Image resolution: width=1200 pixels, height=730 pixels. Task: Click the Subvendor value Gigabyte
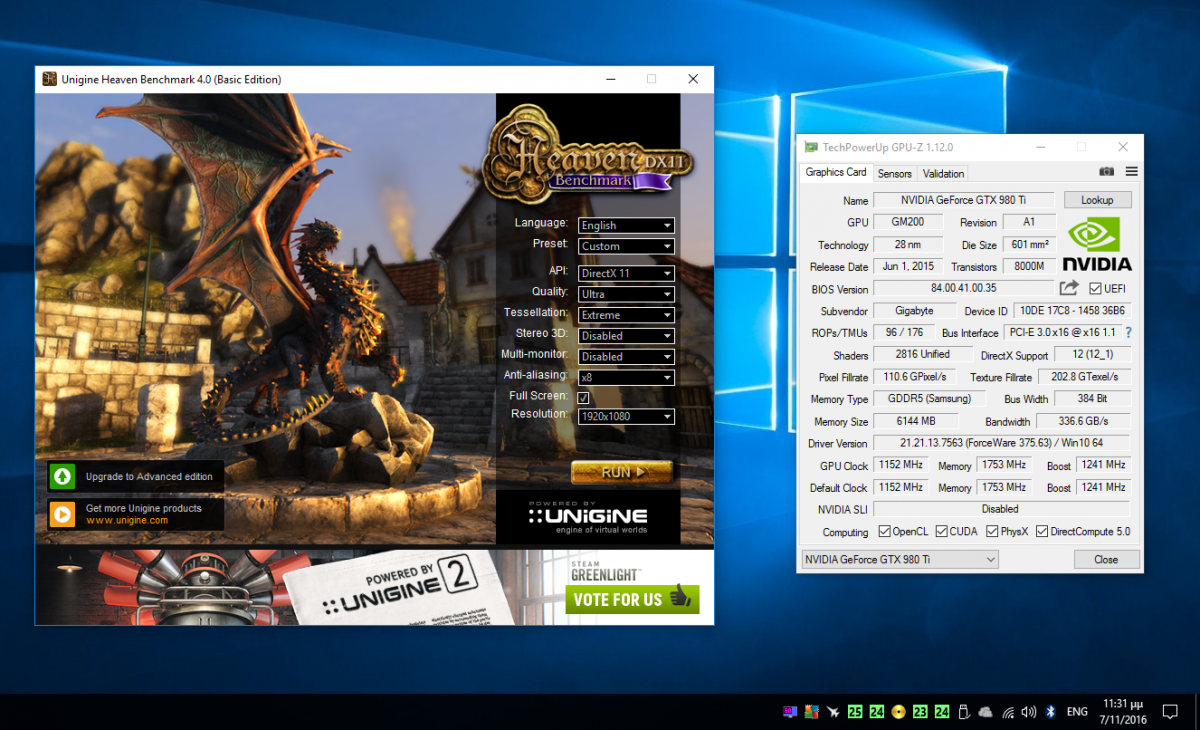[914, 310]
